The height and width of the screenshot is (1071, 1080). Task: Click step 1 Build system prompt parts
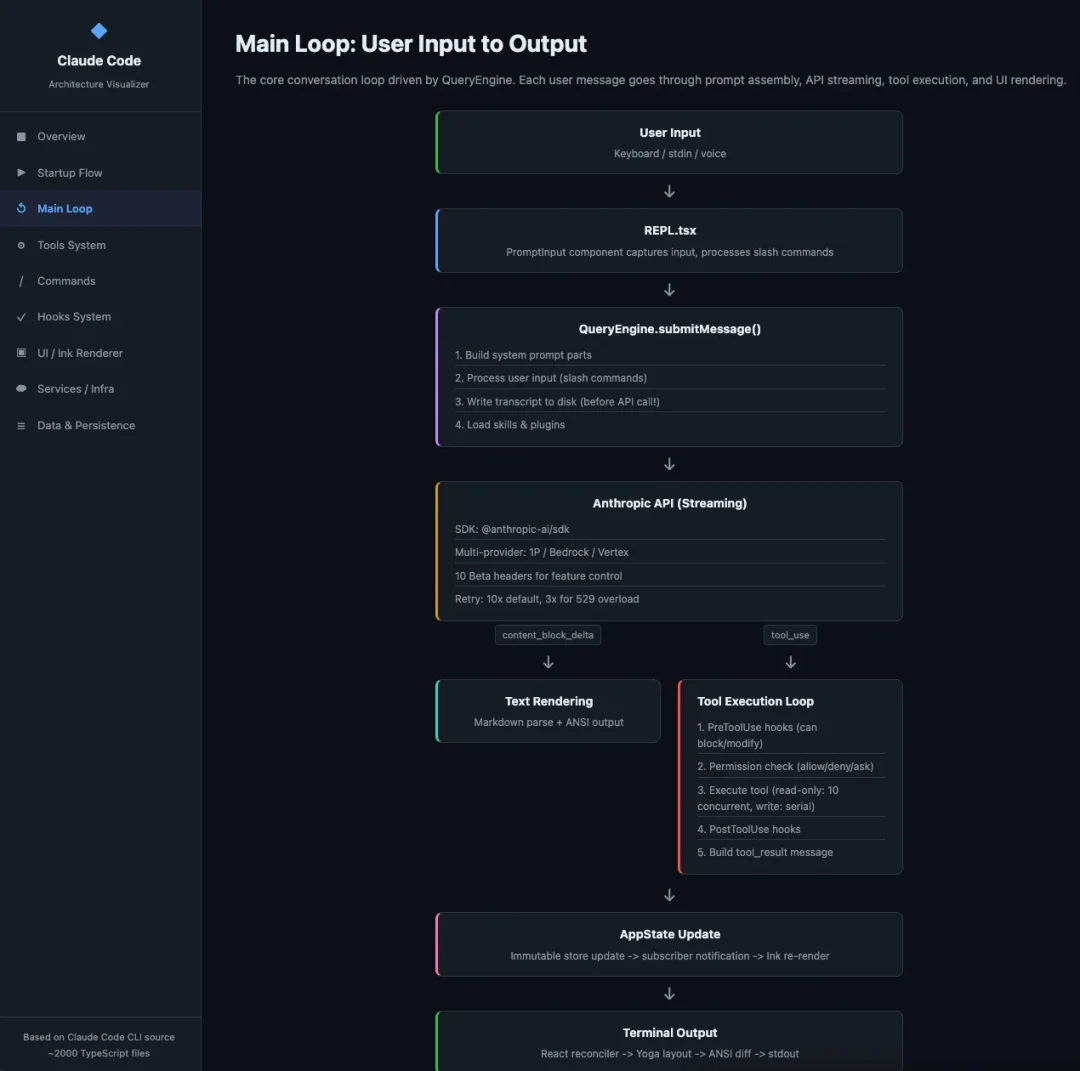pos(669,355)
